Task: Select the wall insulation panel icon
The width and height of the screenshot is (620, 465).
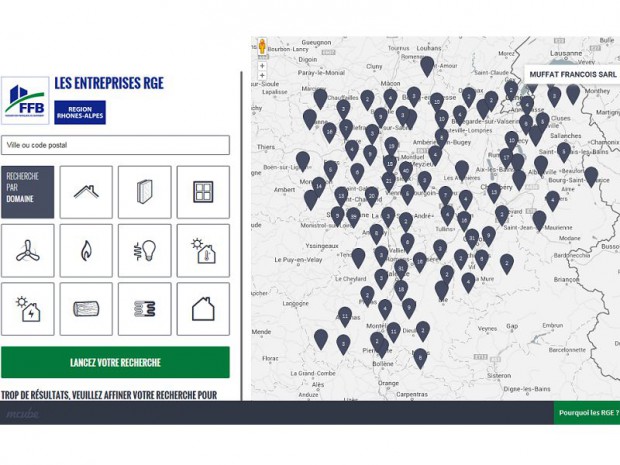Action: tap(145, 192)
